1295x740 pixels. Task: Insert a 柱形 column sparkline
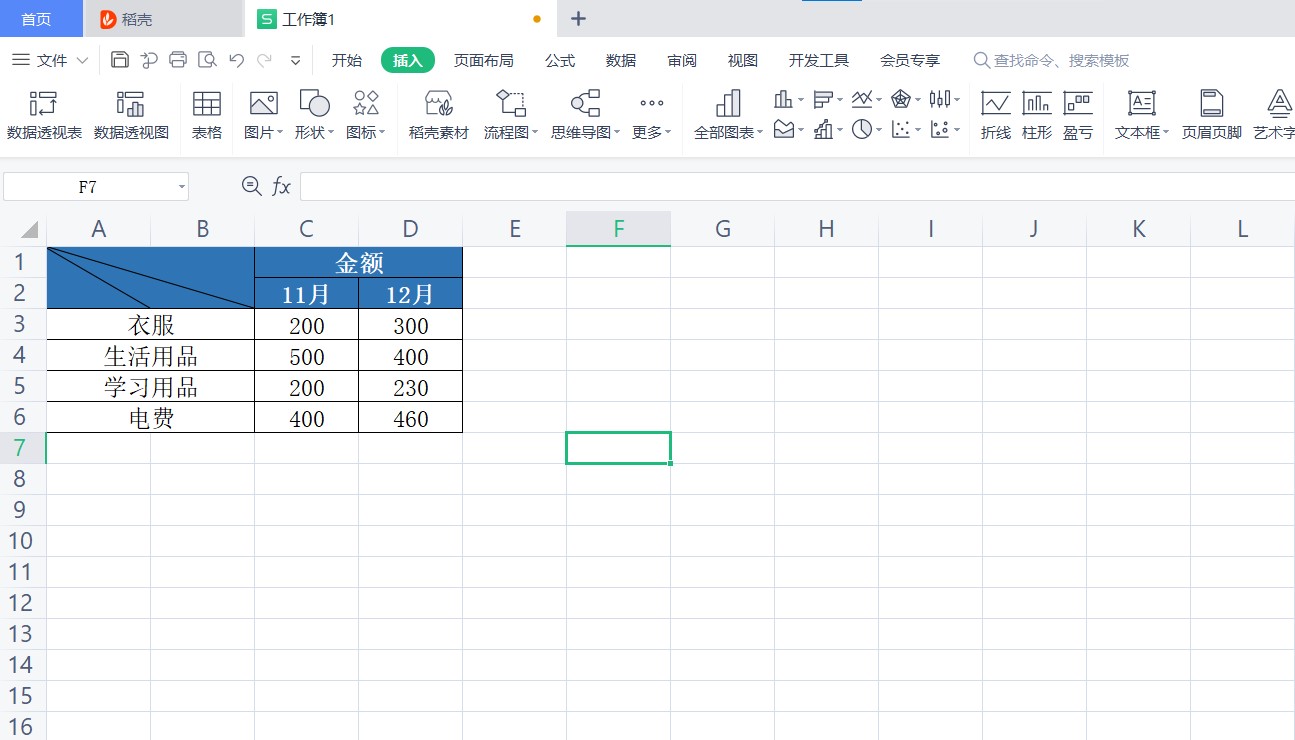coord(1036,115)
